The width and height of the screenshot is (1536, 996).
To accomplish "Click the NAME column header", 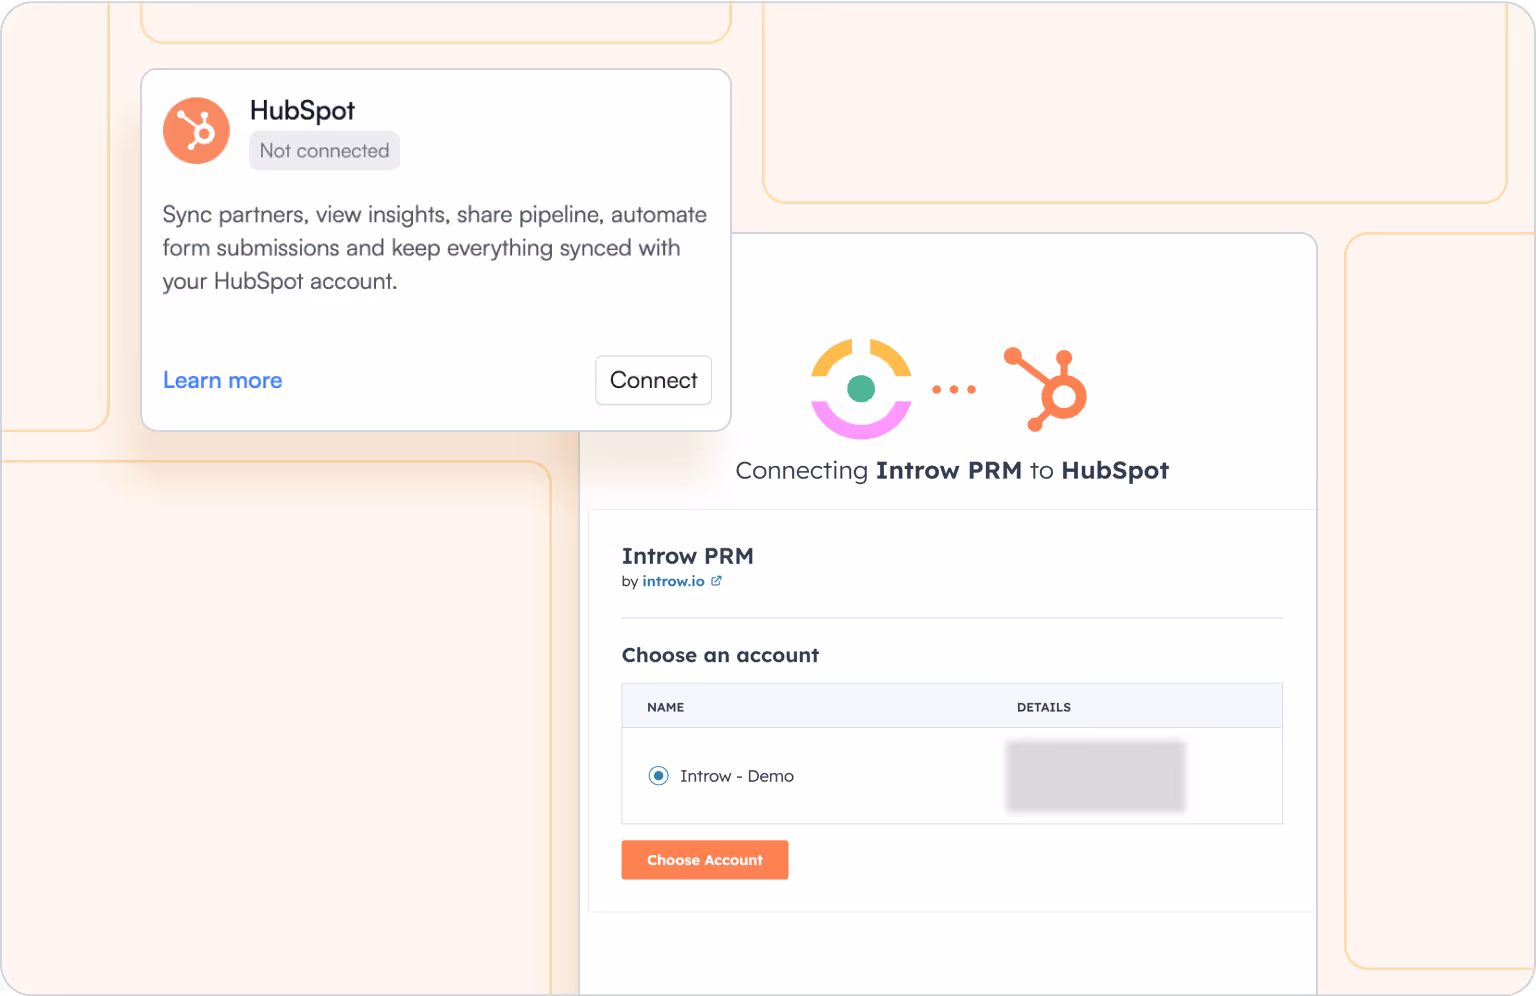I will [665, 707].
